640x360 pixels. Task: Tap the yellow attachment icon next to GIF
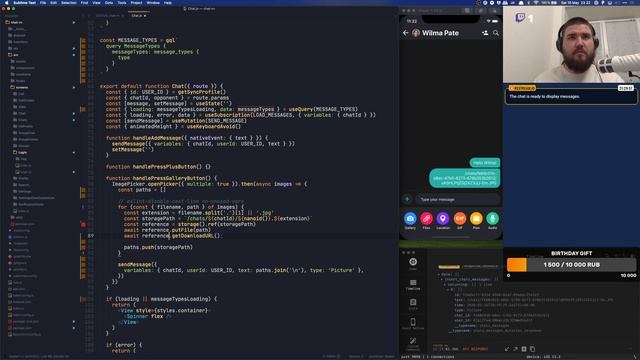point(476,218)
